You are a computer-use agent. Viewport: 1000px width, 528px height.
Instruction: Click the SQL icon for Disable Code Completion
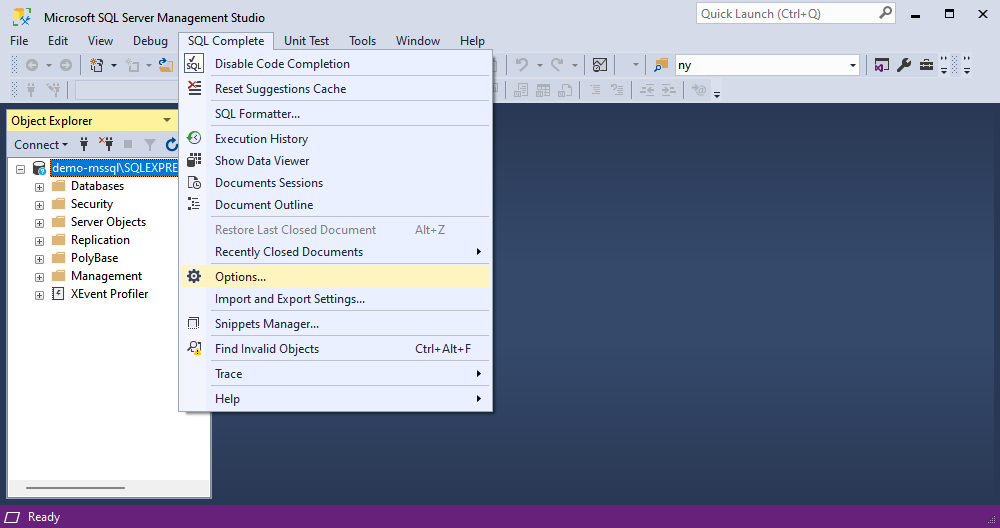(x=194, y=64)
